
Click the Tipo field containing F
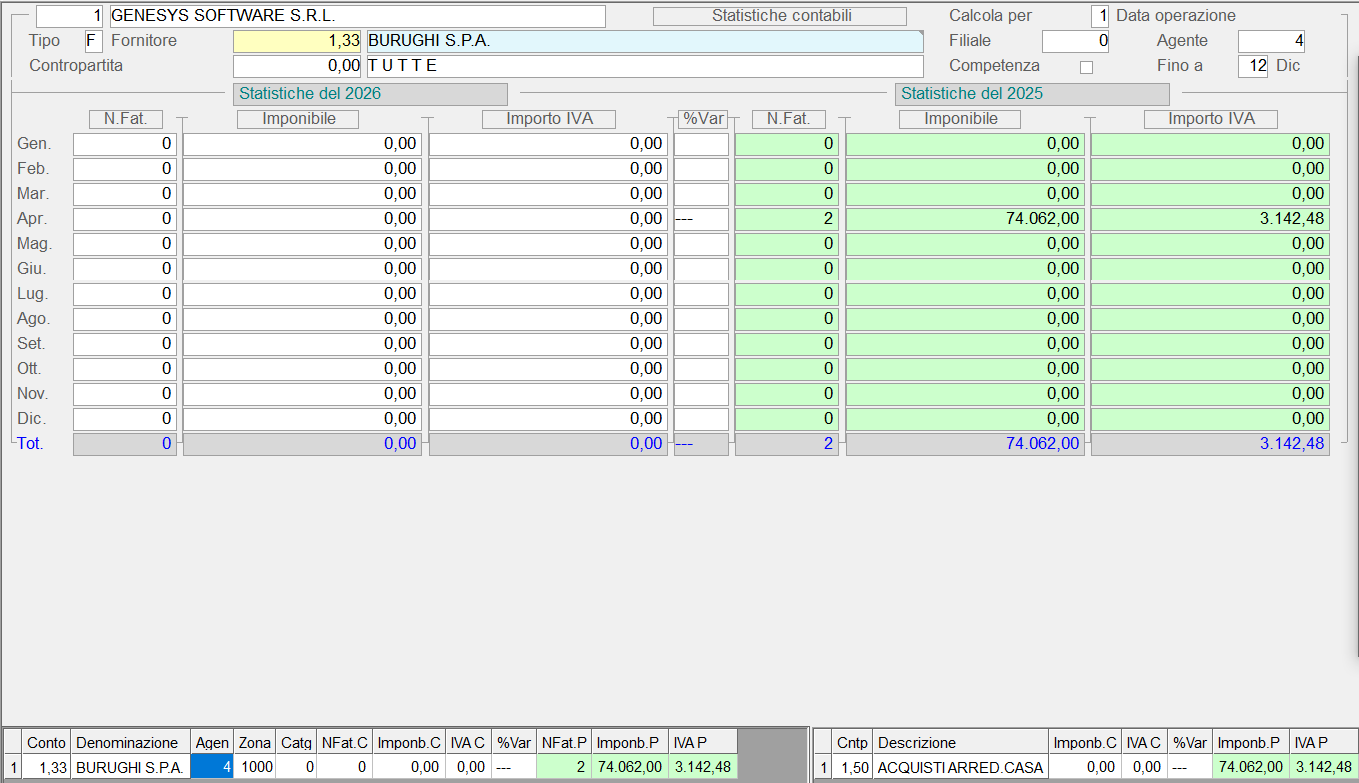click(93, 41)
